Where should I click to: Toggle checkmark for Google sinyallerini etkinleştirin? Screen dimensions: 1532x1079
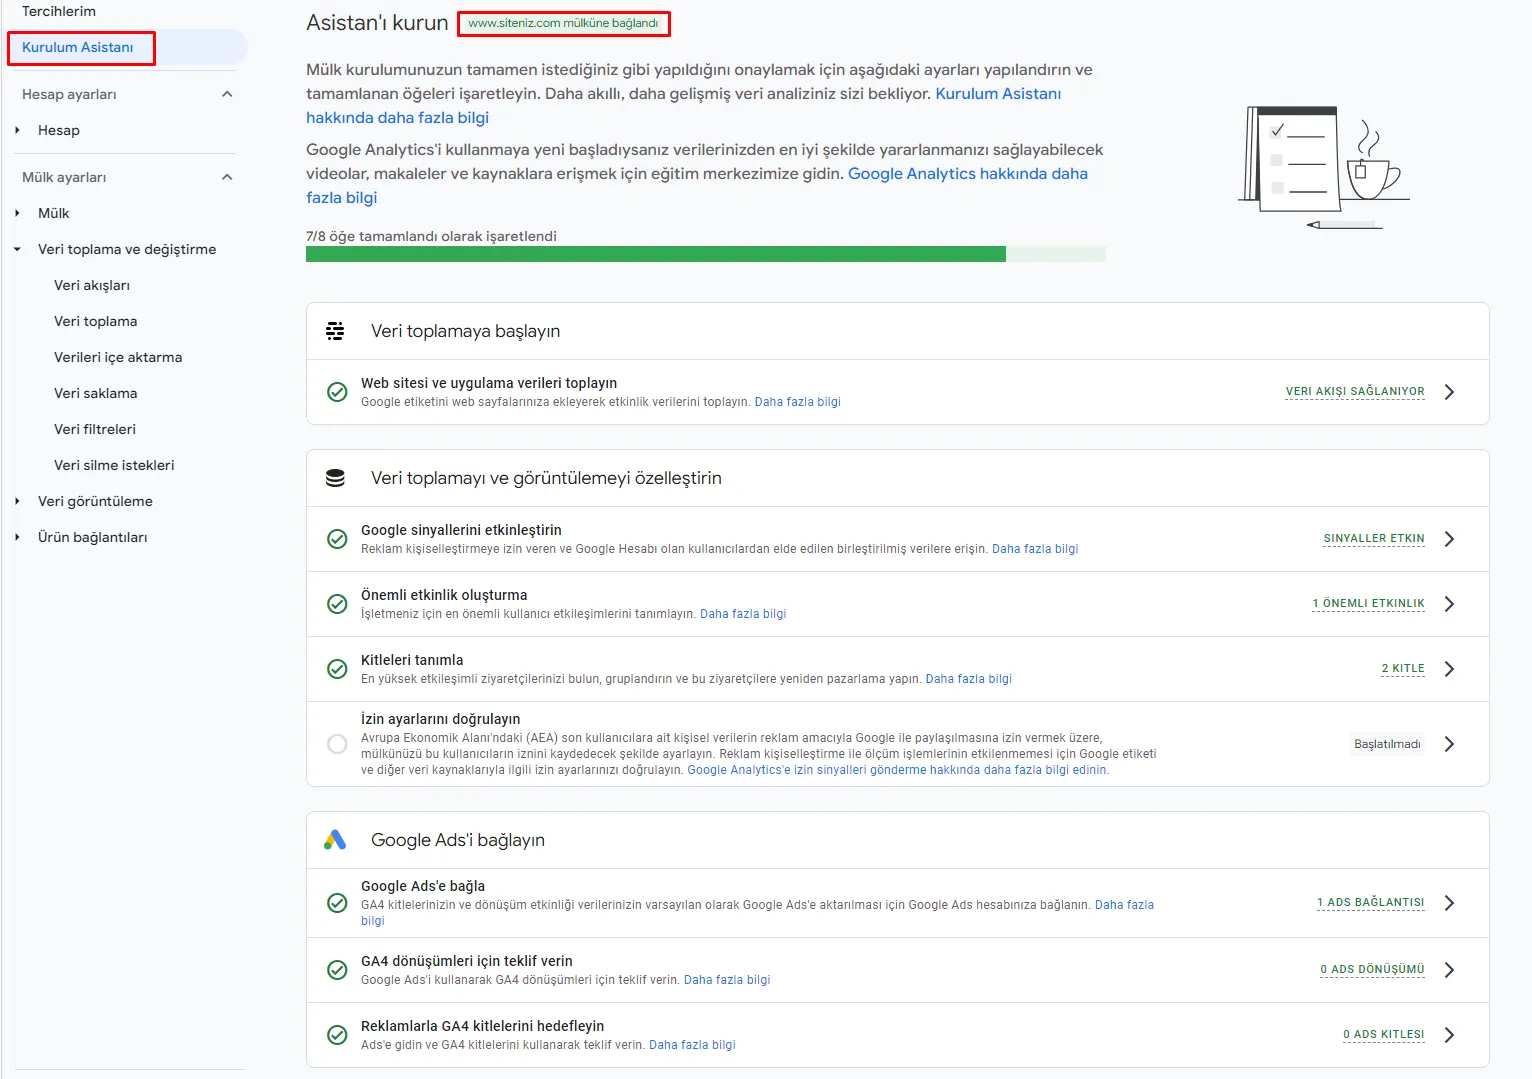point(338,539)
